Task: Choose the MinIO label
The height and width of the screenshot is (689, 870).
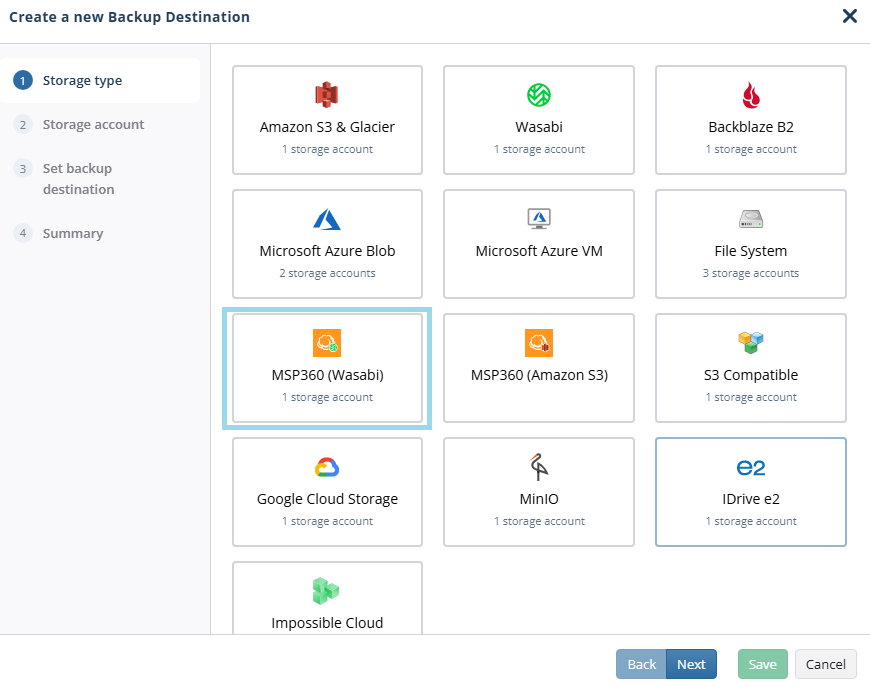Action: pyautogui.click(x=539, y=499)
